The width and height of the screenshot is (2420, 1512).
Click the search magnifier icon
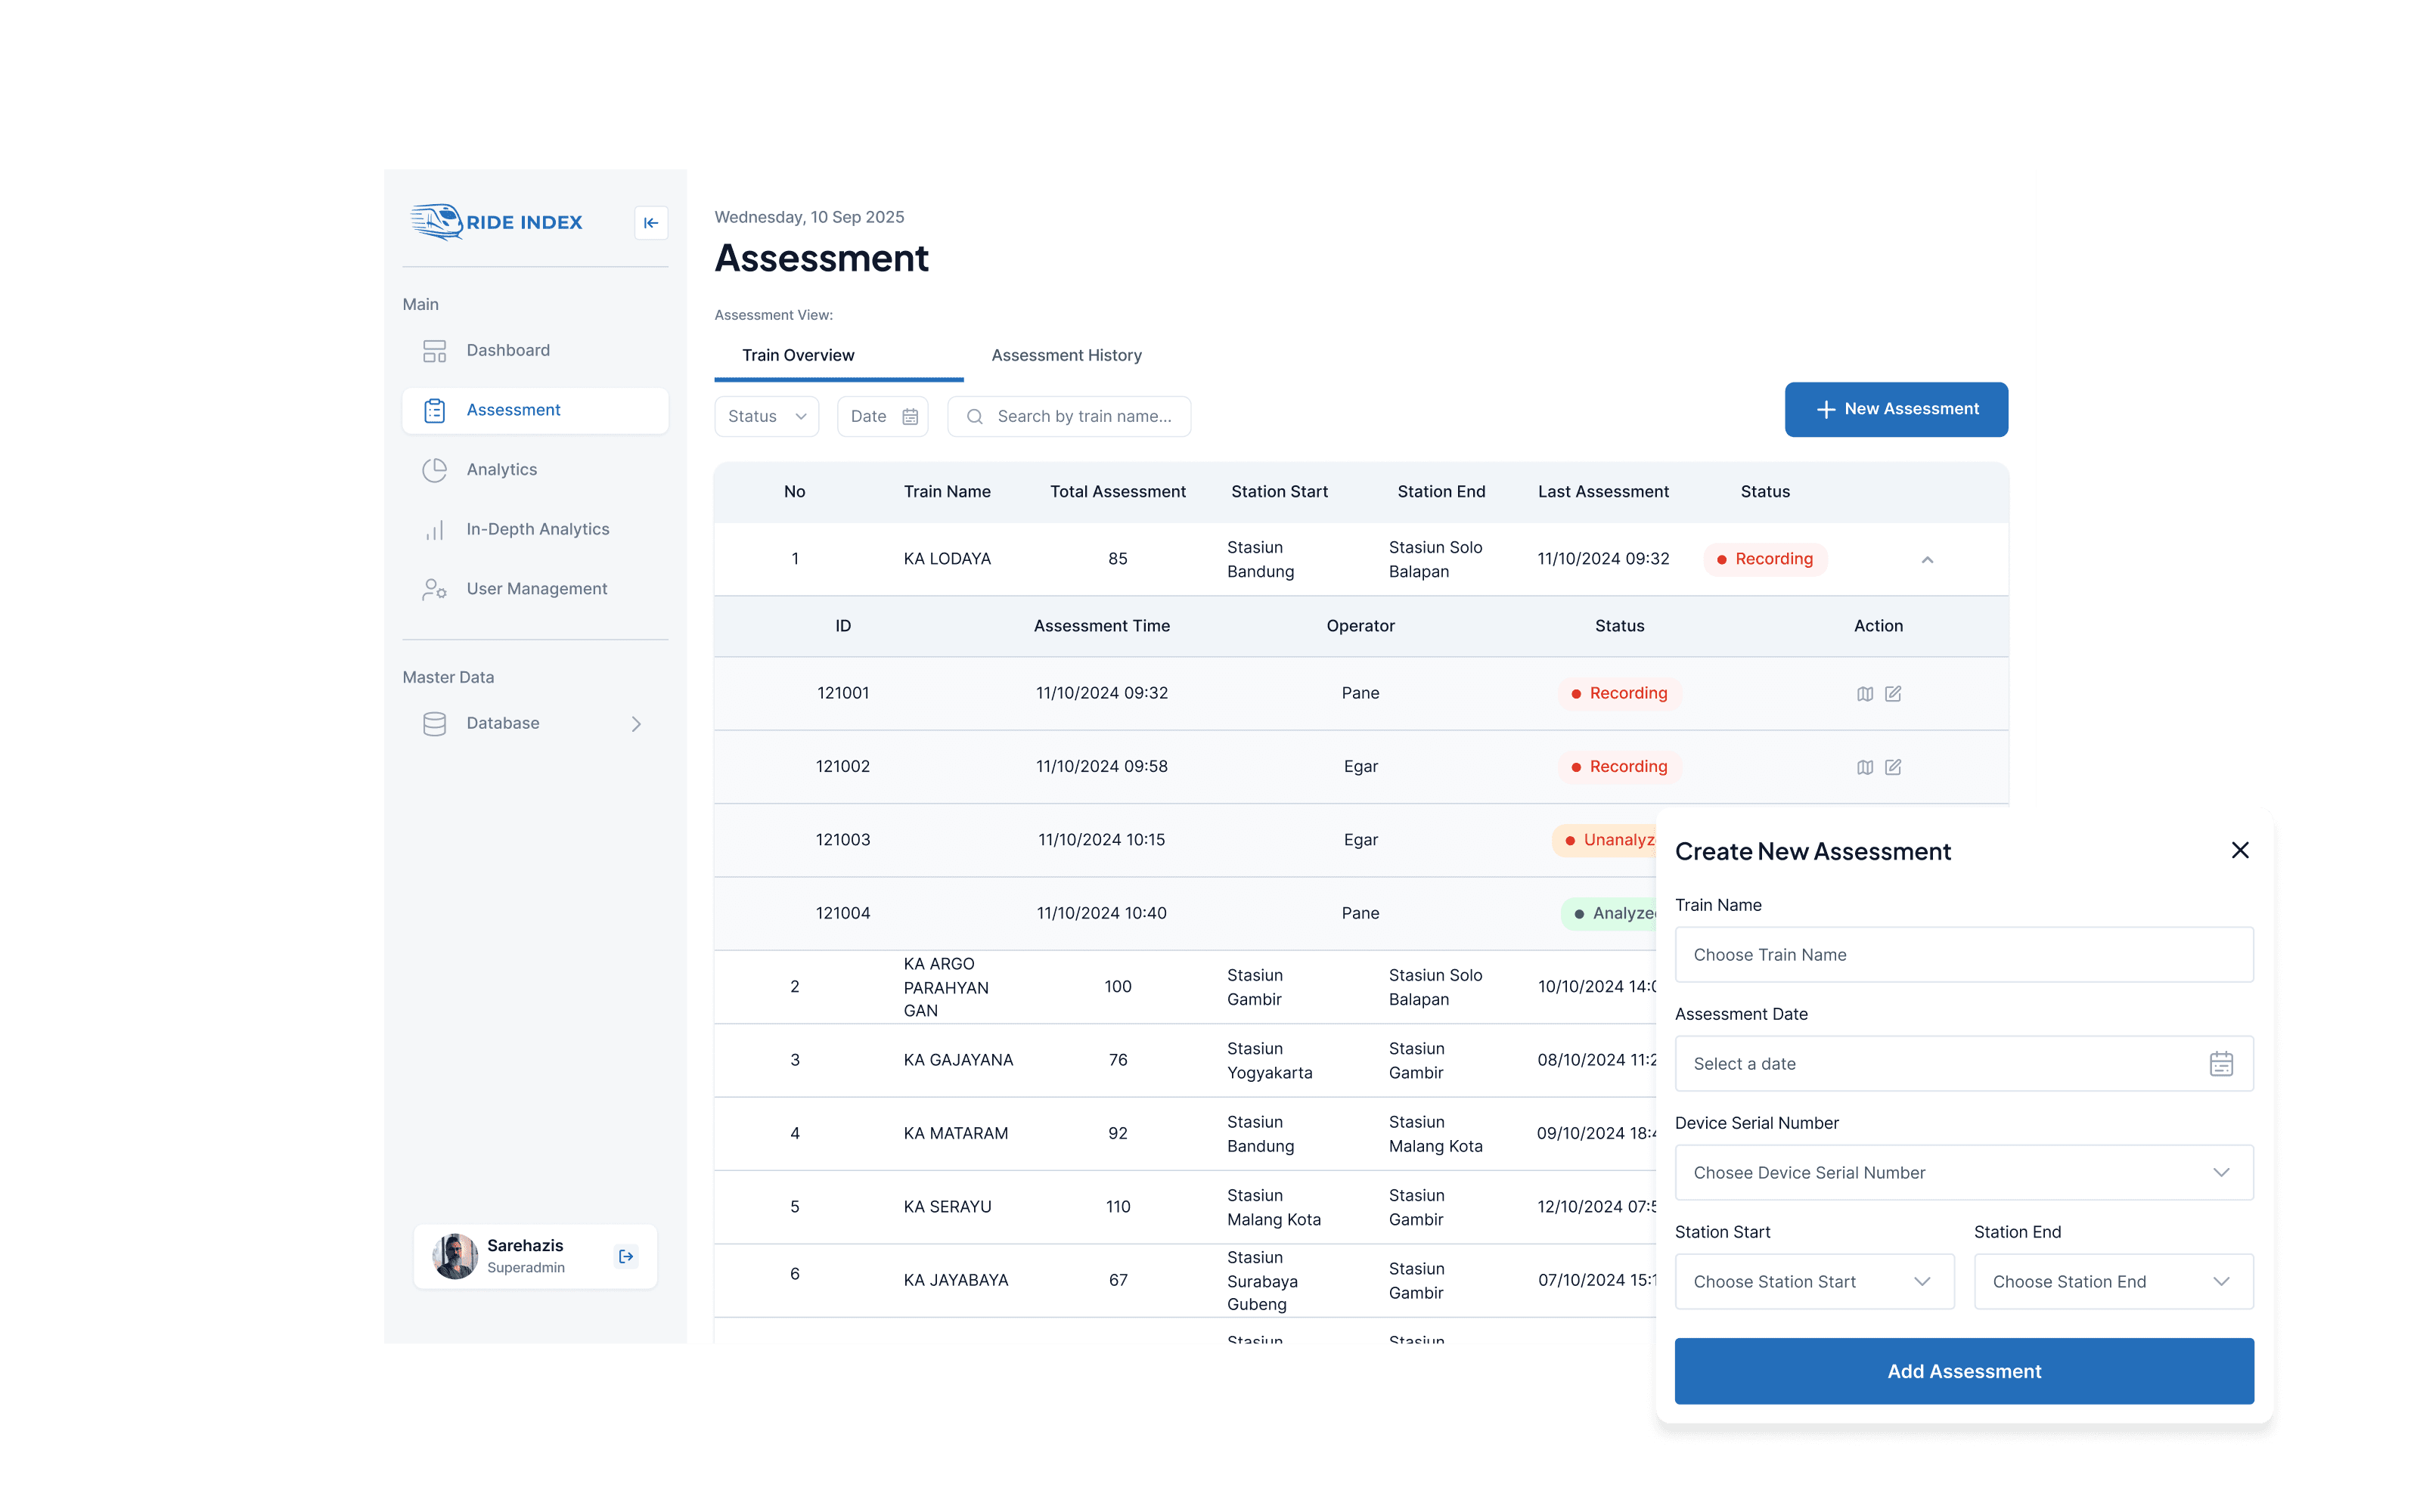pyautogui.click(x=975, y=417)
